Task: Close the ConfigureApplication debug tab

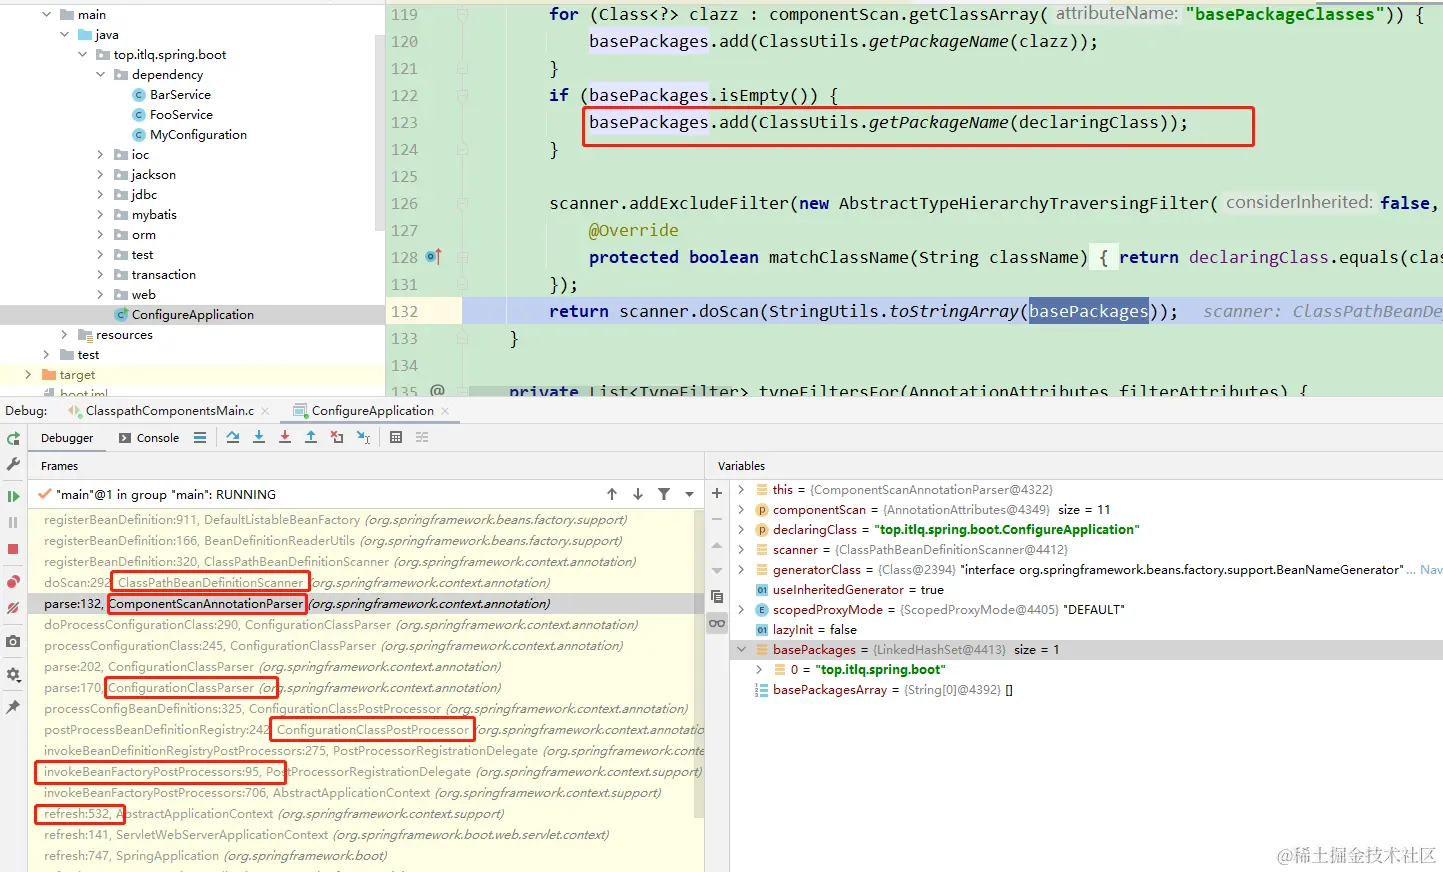Action: tap(445, 411)
